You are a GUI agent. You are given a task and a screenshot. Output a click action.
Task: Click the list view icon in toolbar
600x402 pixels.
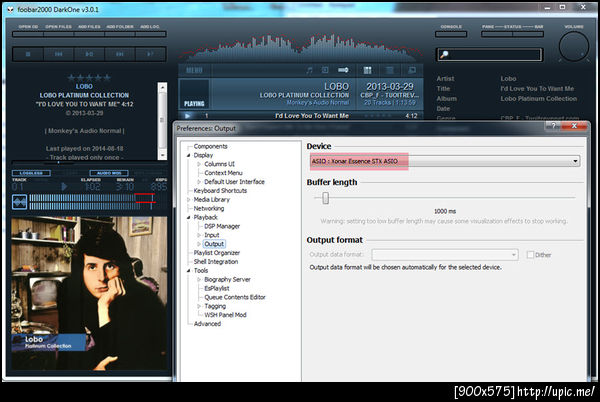pos(390,70)
